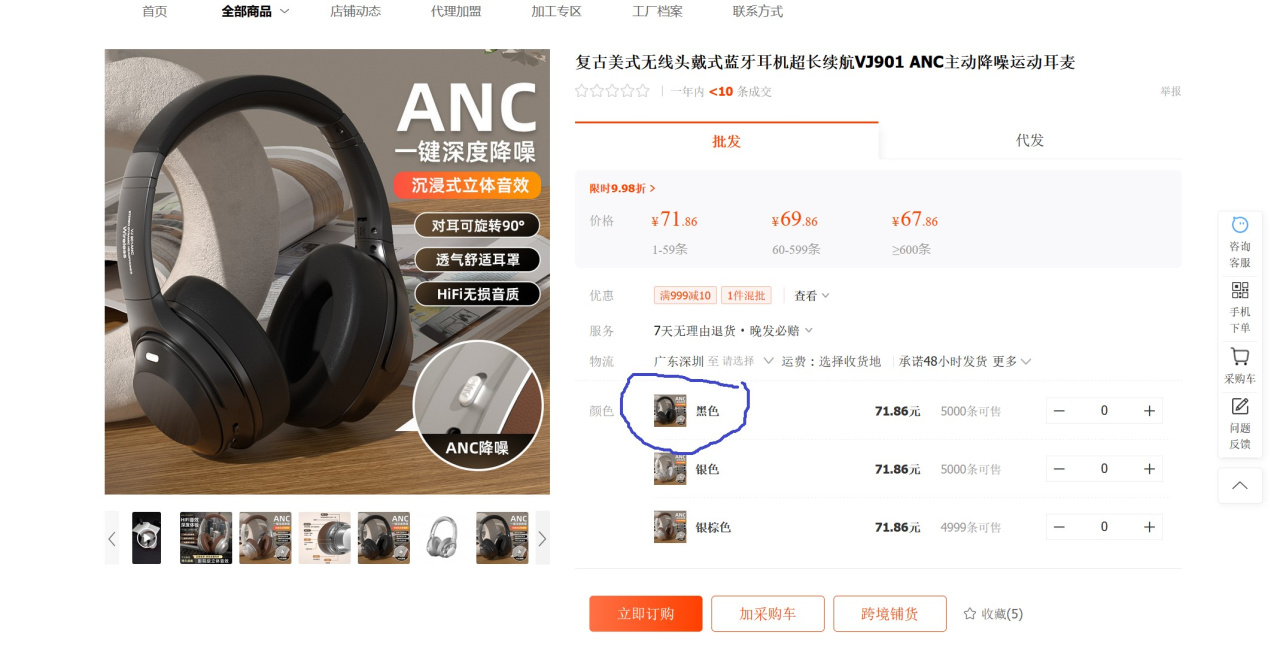
Task: Expand the 全部商品 dropdown menu
Action: 284,11
